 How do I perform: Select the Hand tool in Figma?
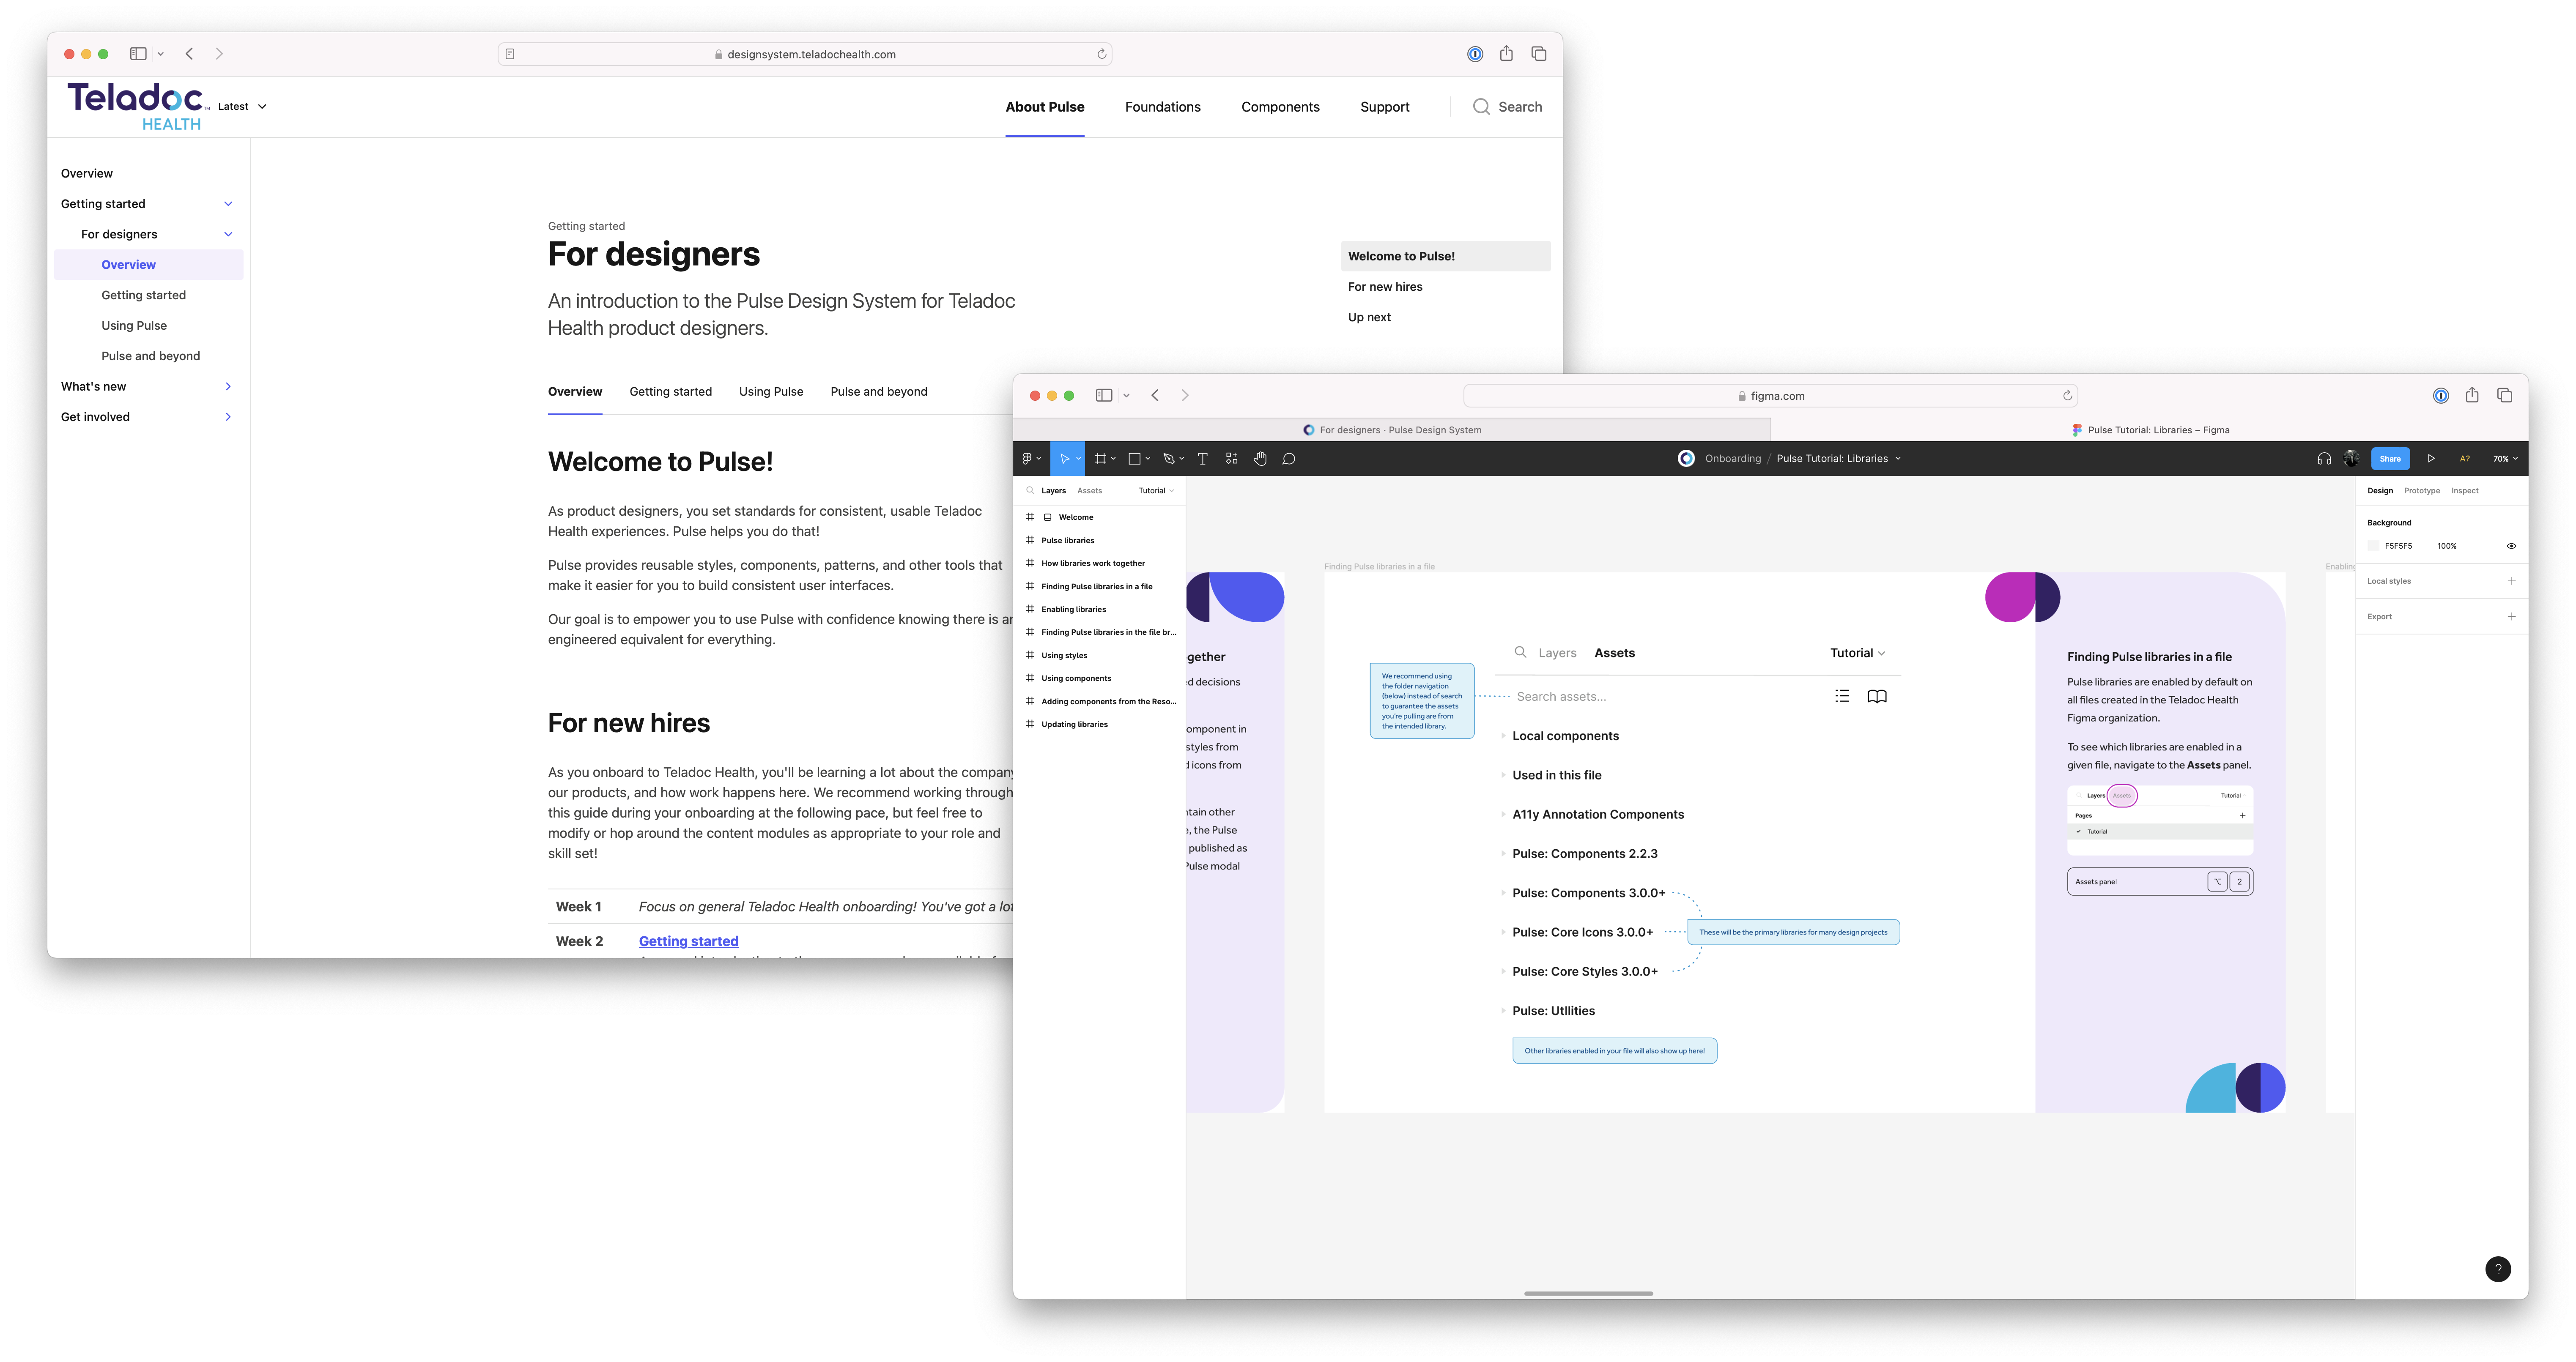[x=1260, y=459]
